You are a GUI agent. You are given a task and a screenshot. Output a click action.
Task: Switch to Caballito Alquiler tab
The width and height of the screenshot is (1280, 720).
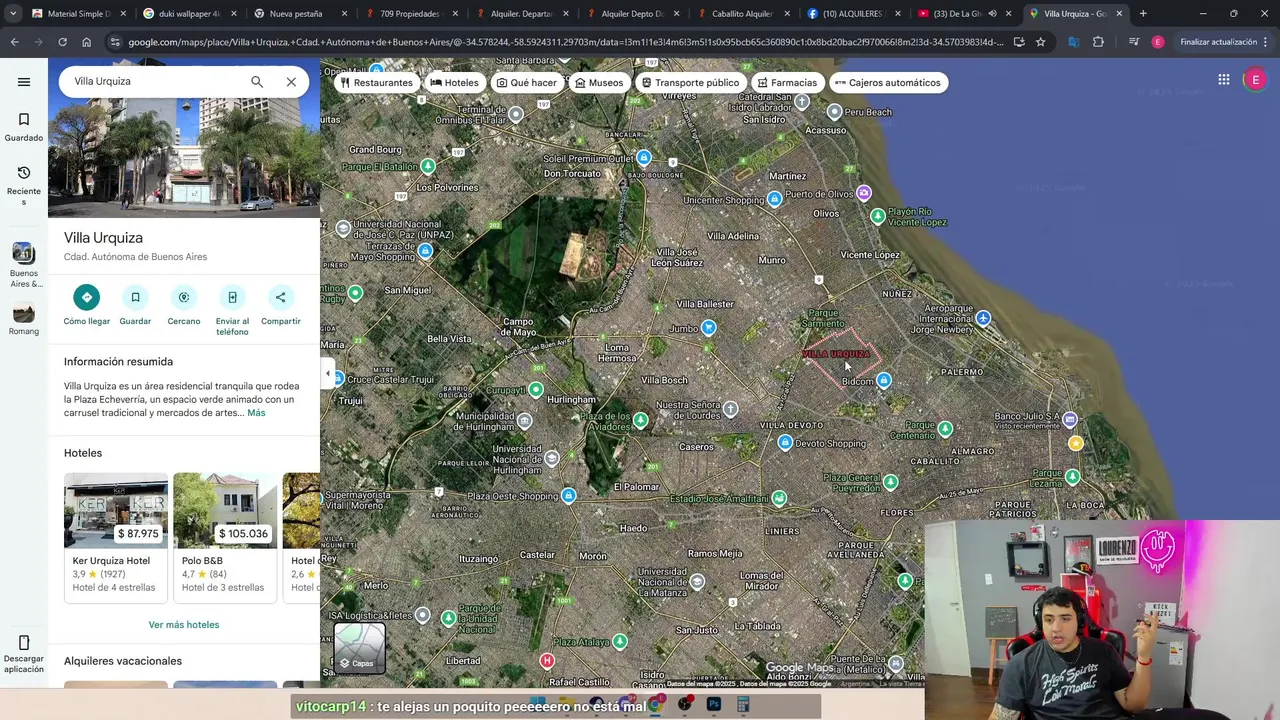point(745,14)
